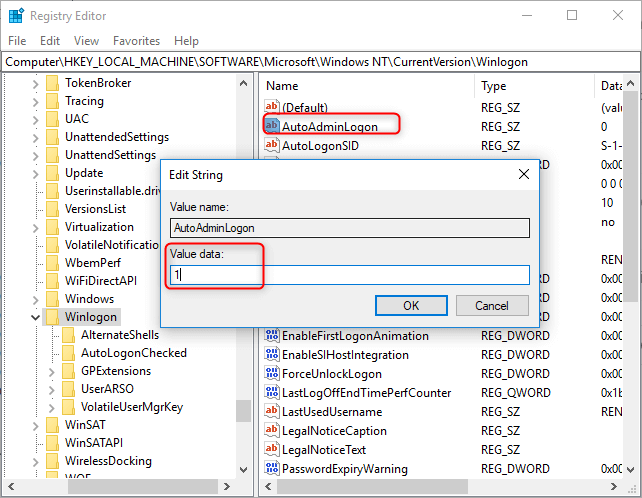This screenshot has height=498, width=642.
Task: Select the EnableFirstLogonAnimation DWORD icon
Action: [272, 335]
